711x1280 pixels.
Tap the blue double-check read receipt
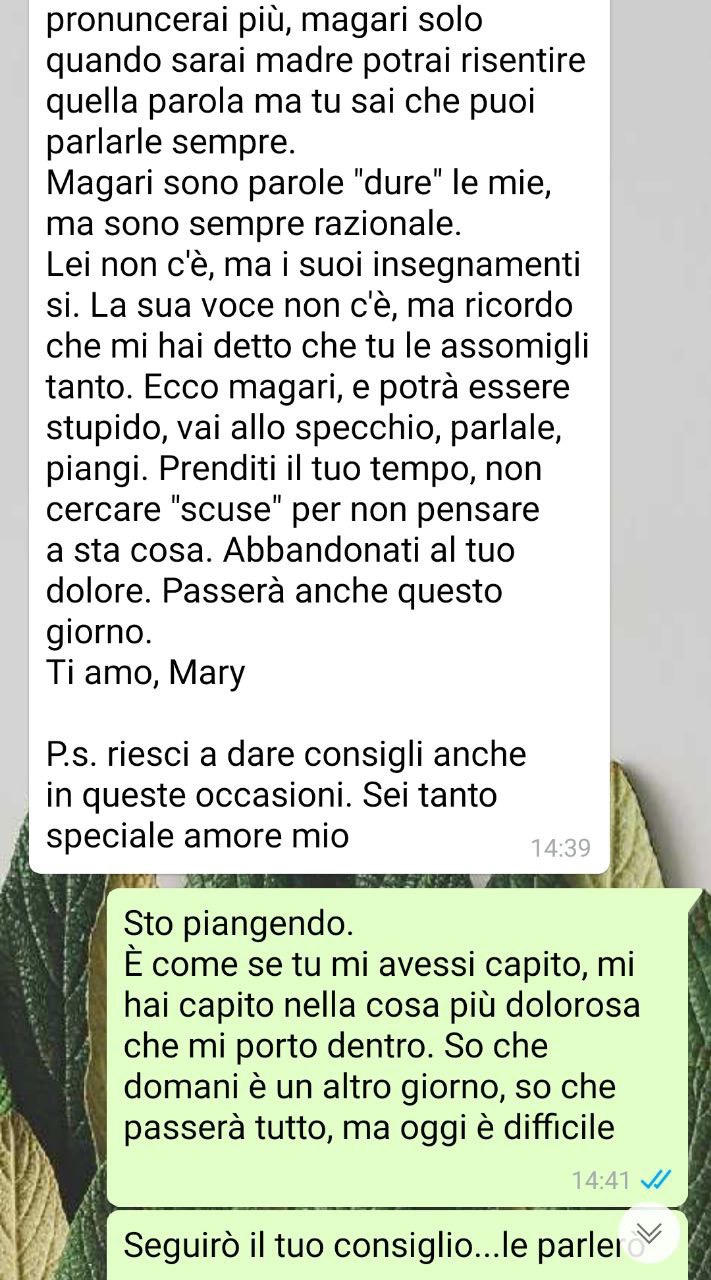(654, 1180)
